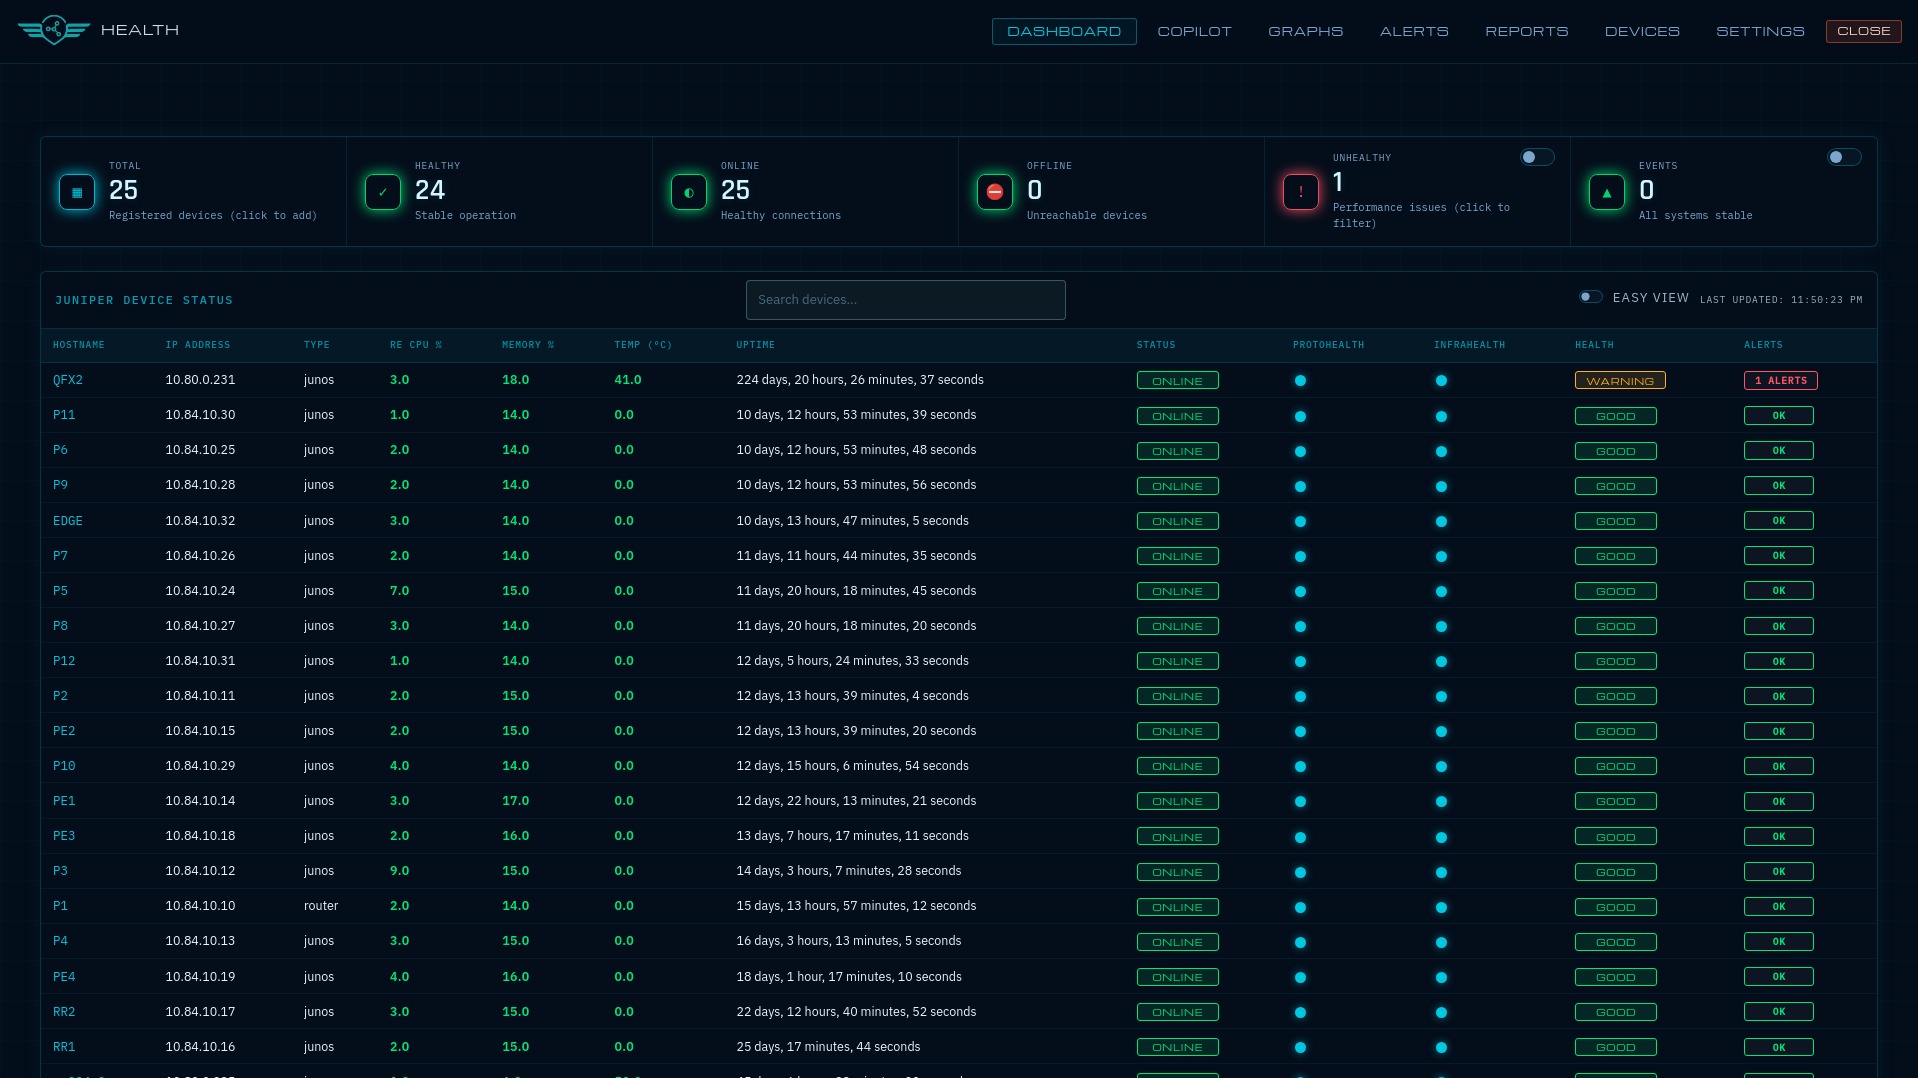Open the Devices tab

[x=1642, y=31]
